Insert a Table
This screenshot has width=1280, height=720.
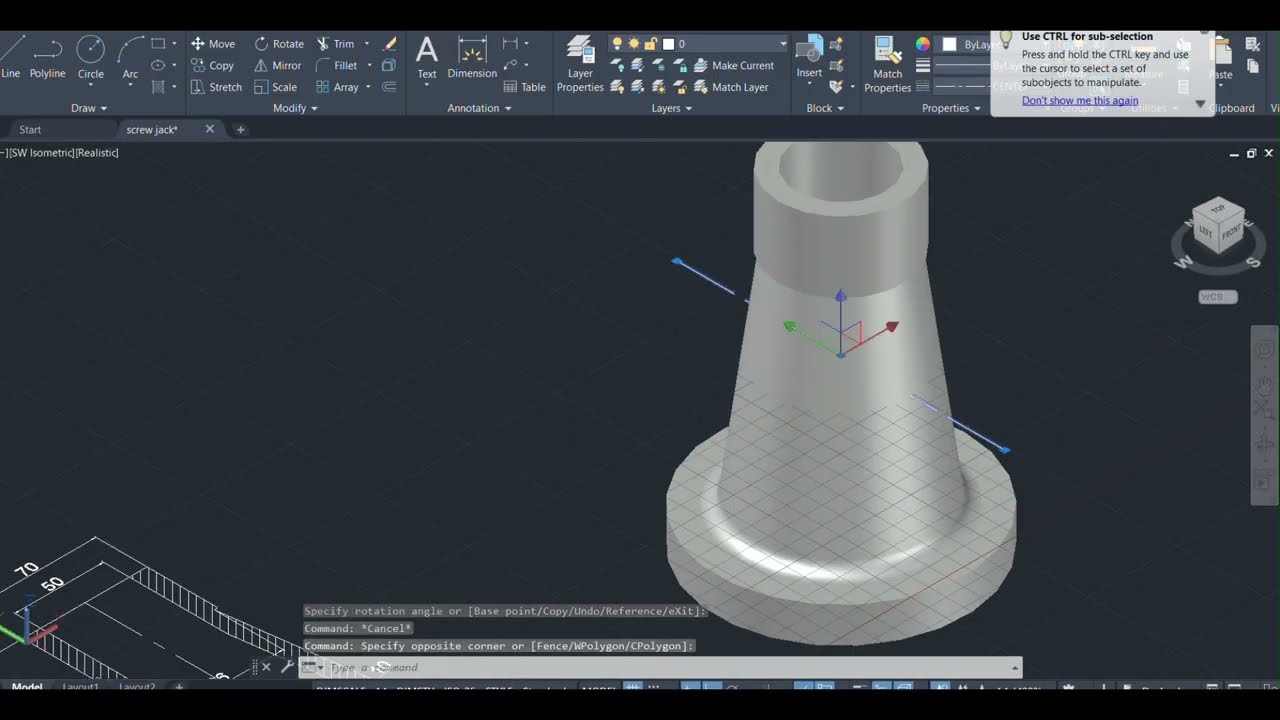pos(524,87)
